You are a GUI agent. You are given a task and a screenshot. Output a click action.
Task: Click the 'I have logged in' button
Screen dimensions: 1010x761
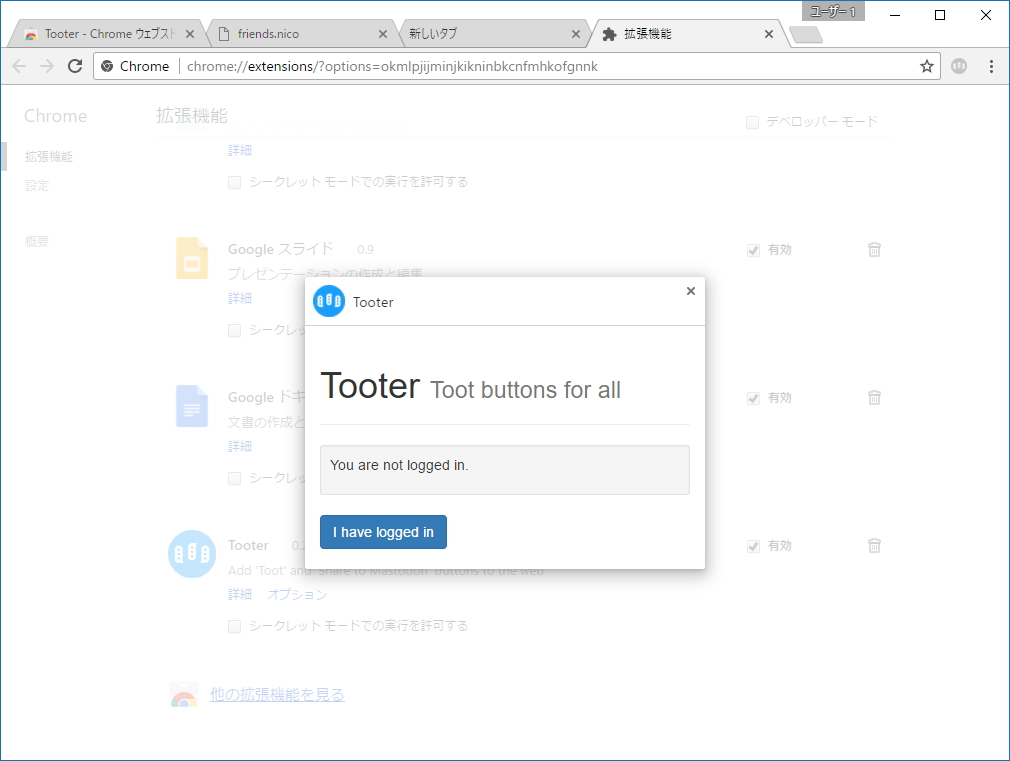tap(383, 532)
